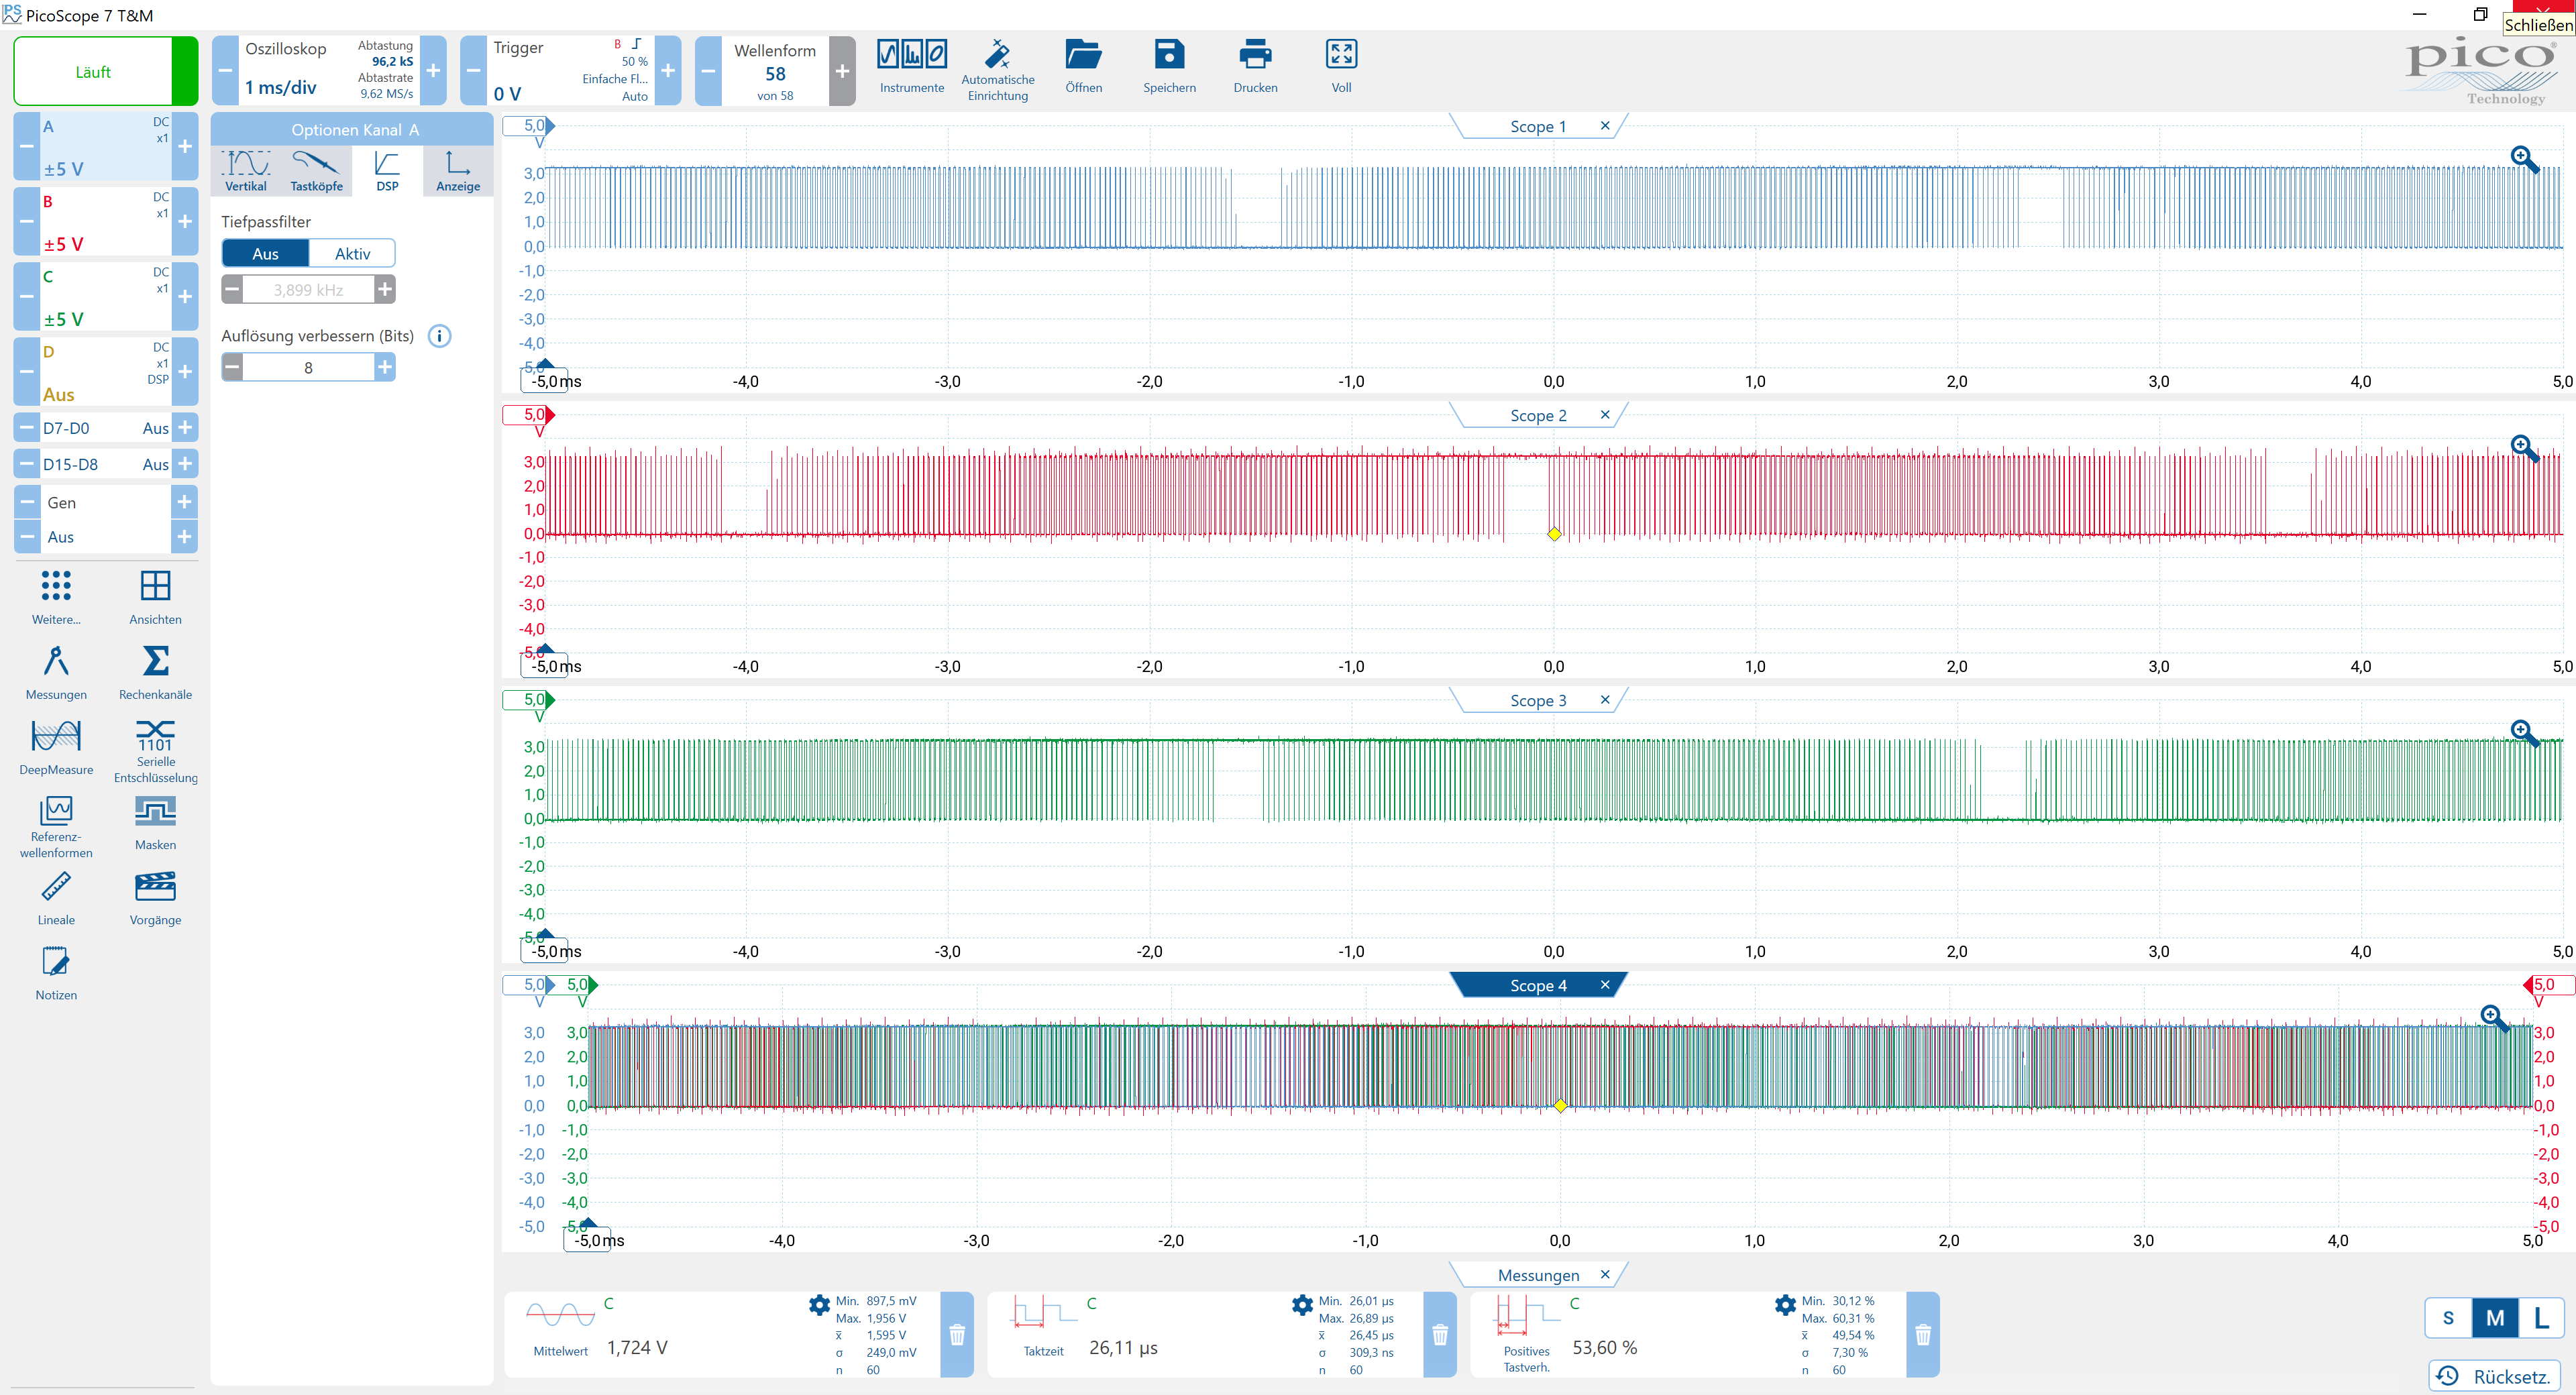Increase channel C range with plus
Screen dimensions: 2576x1395
[185, 297]
